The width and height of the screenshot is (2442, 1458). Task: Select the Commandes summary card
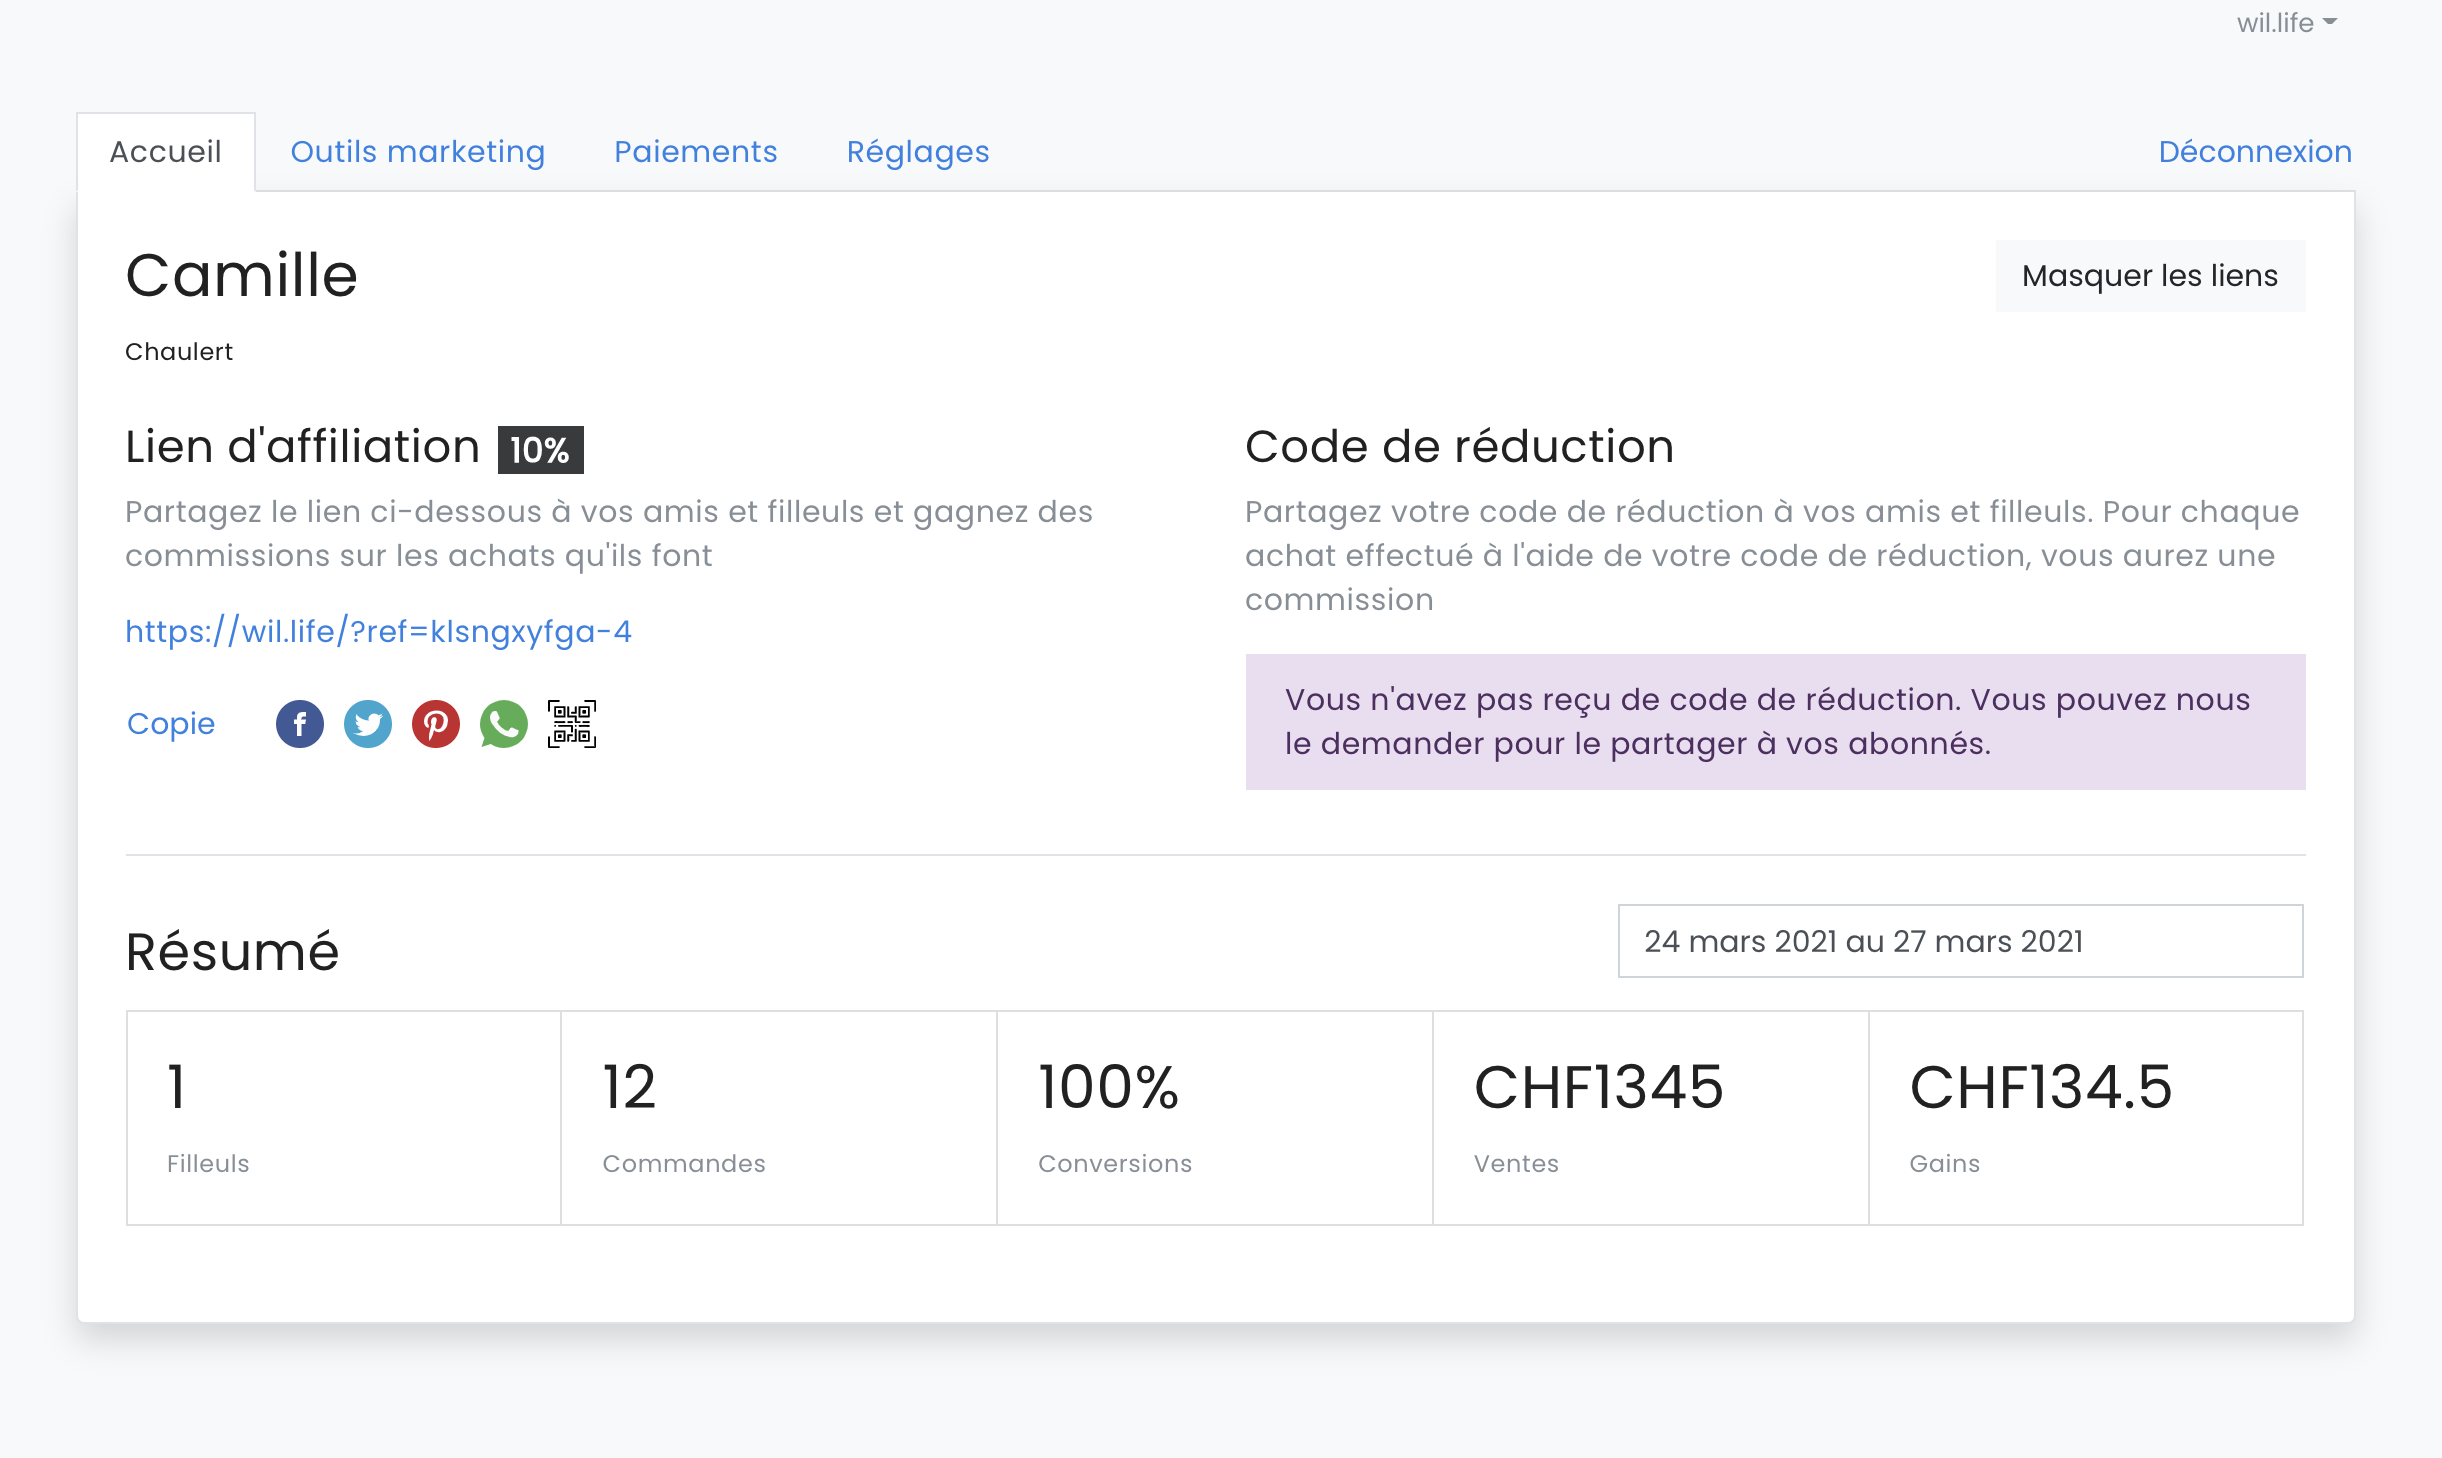779,1118
